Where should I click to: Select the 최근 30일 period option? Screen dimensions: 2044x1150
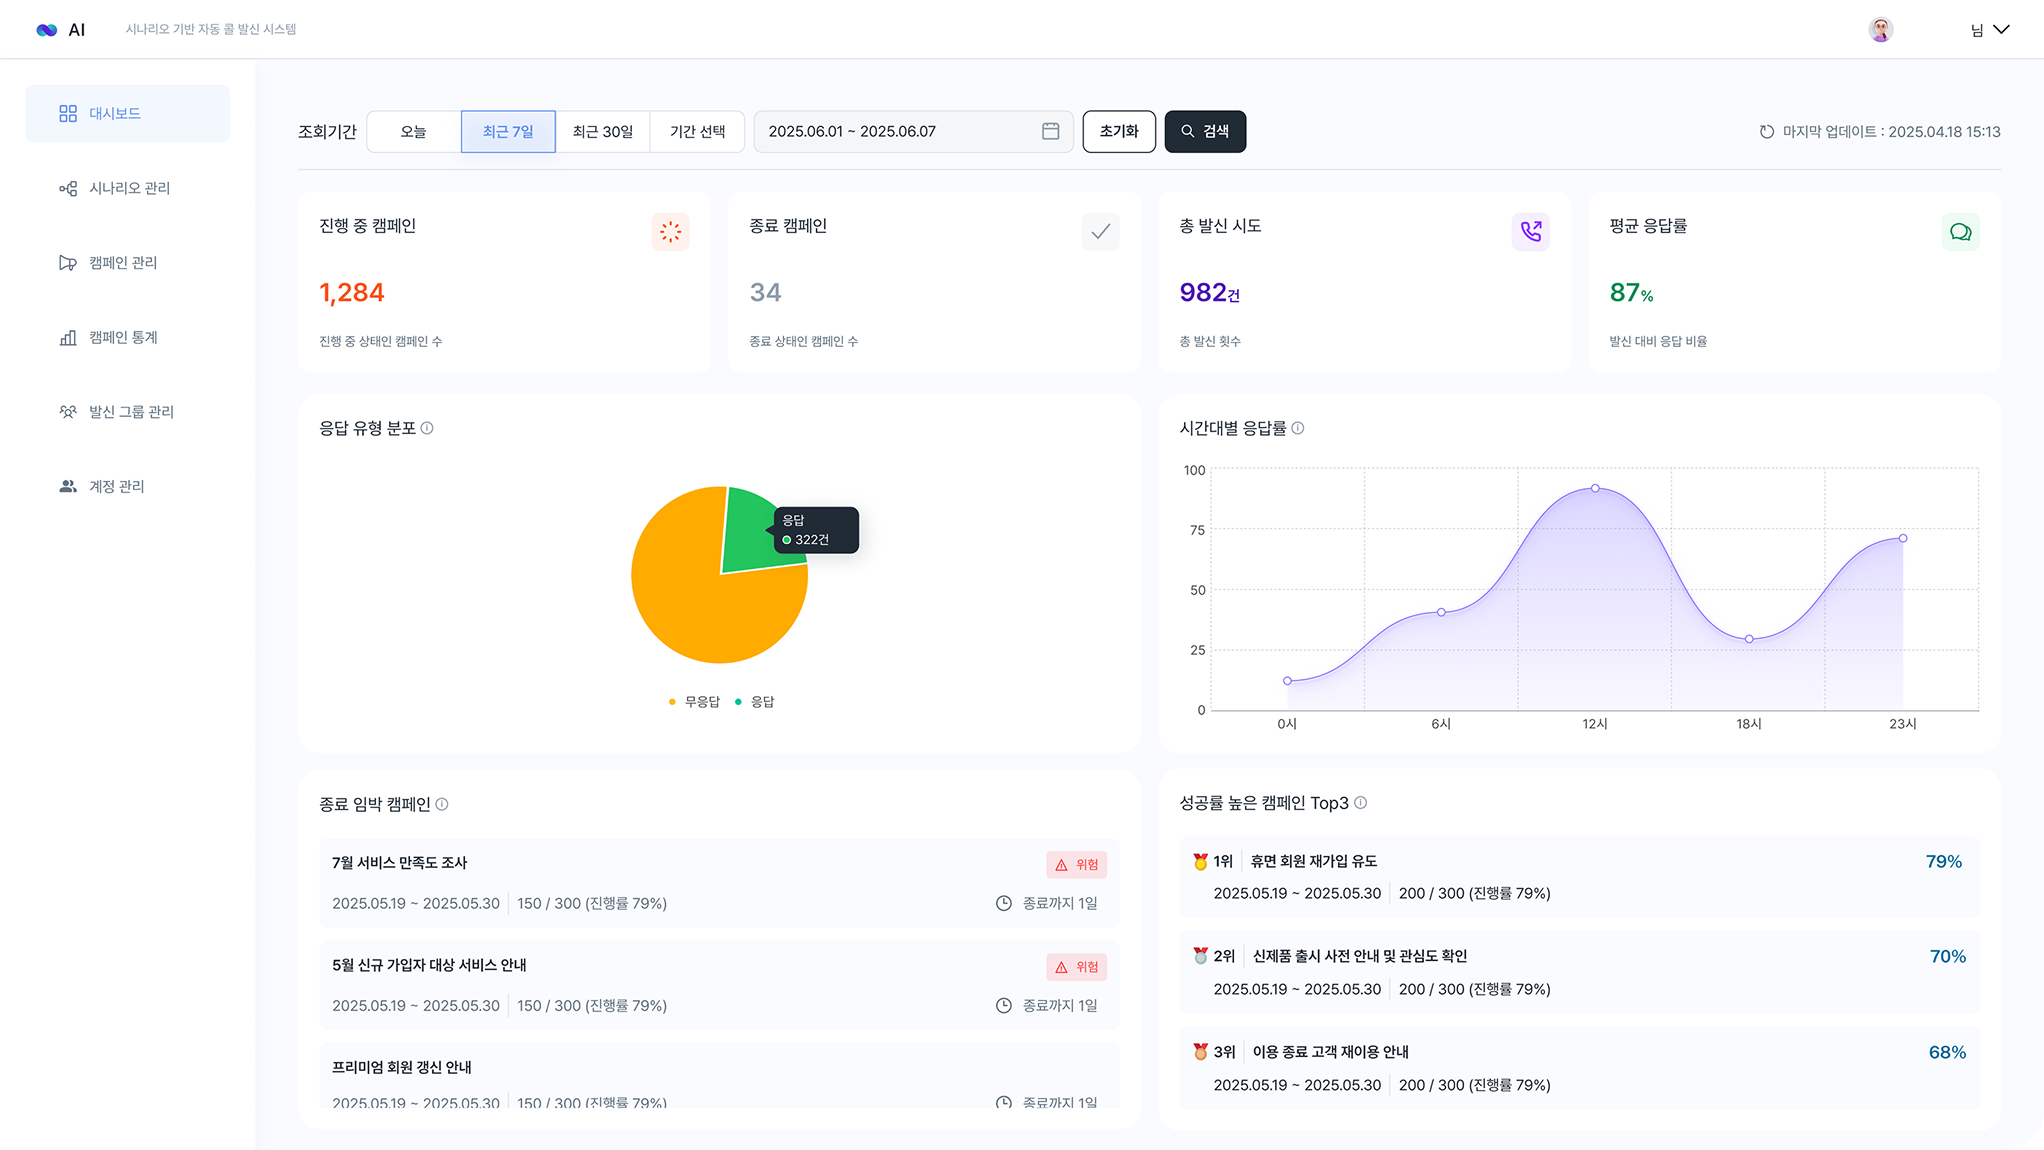tap(602, 131)
